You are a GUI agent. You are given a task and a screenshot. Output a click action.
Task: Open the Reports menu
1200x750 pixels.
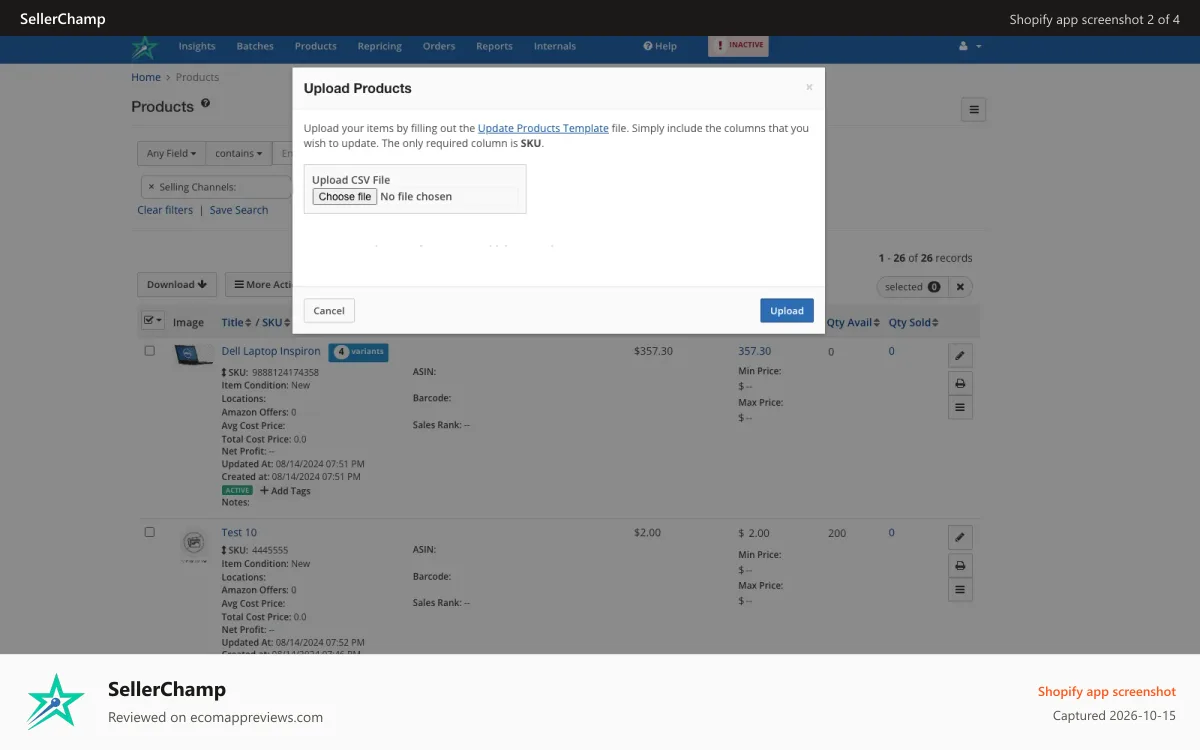(494, 46)
